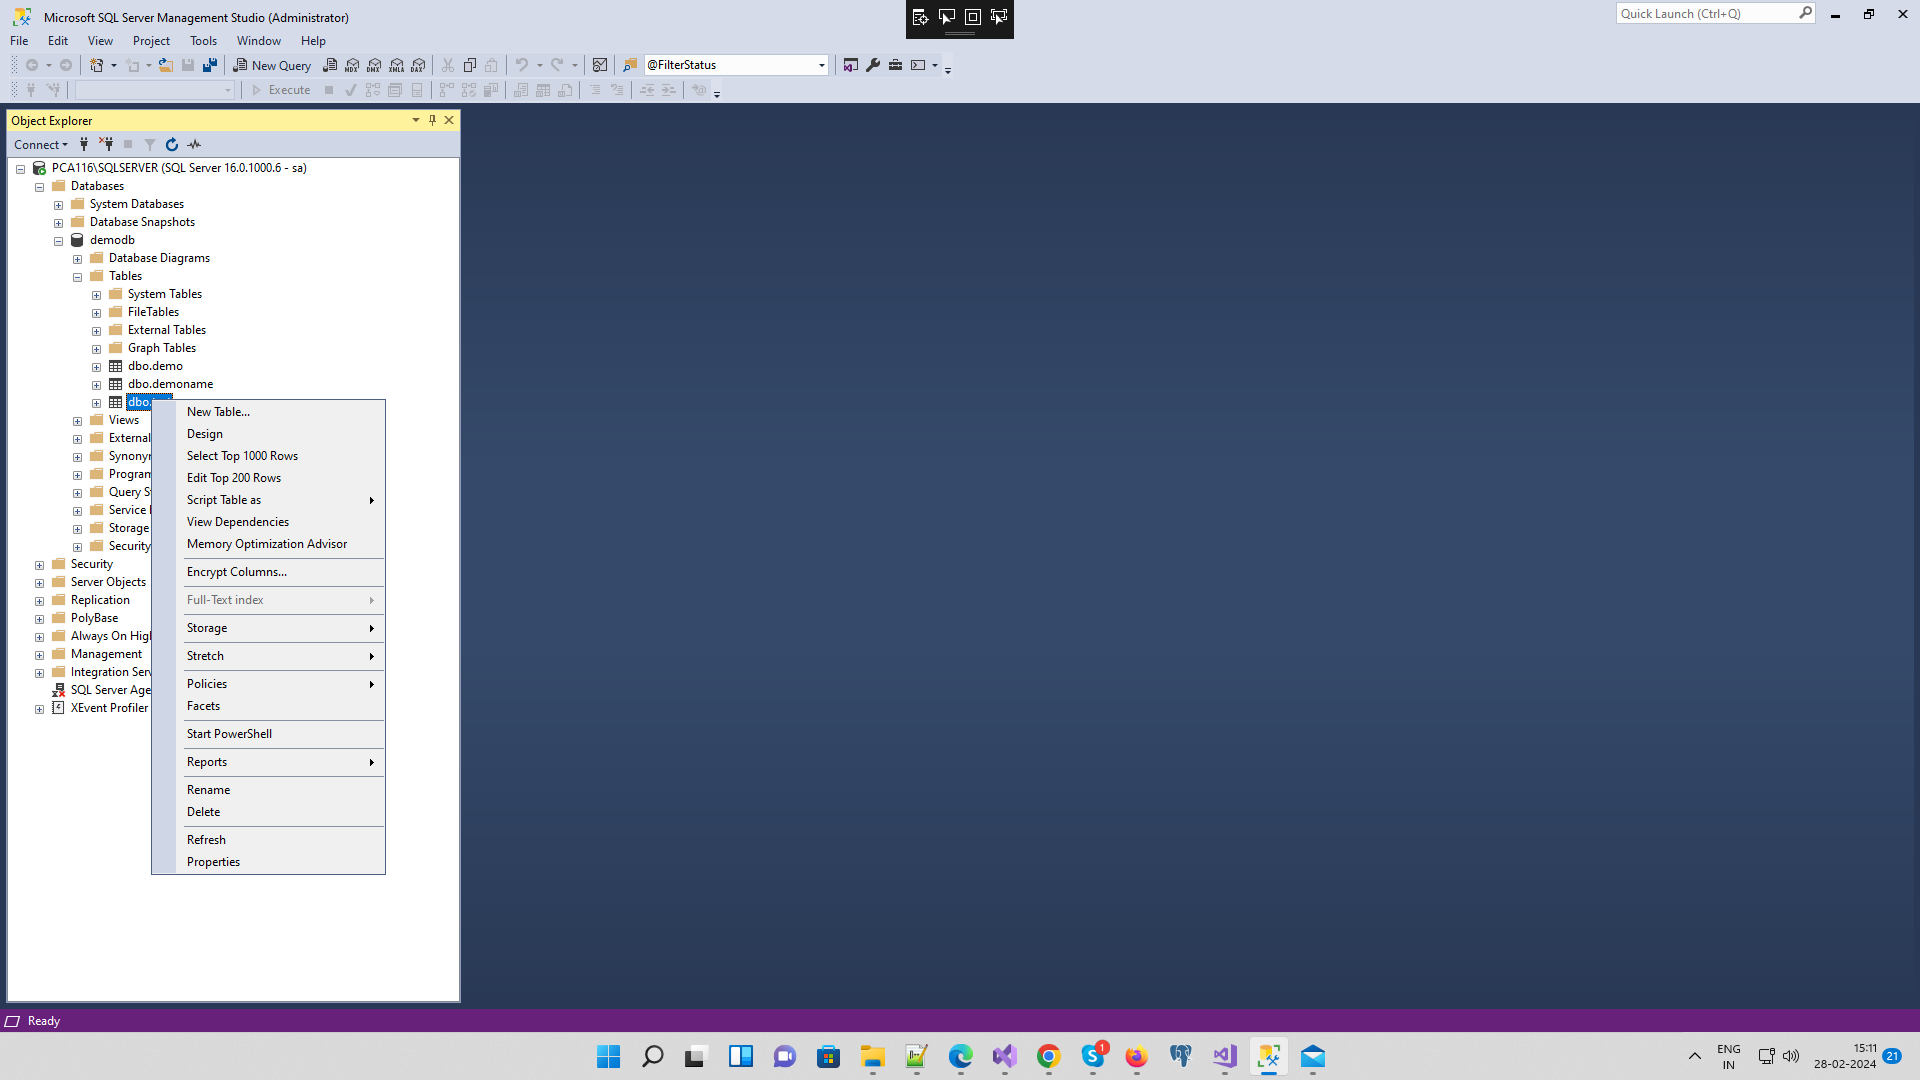Choose Design from context menu
This screenshot has width=1920, height=1080.
click(x=268, y=434)
